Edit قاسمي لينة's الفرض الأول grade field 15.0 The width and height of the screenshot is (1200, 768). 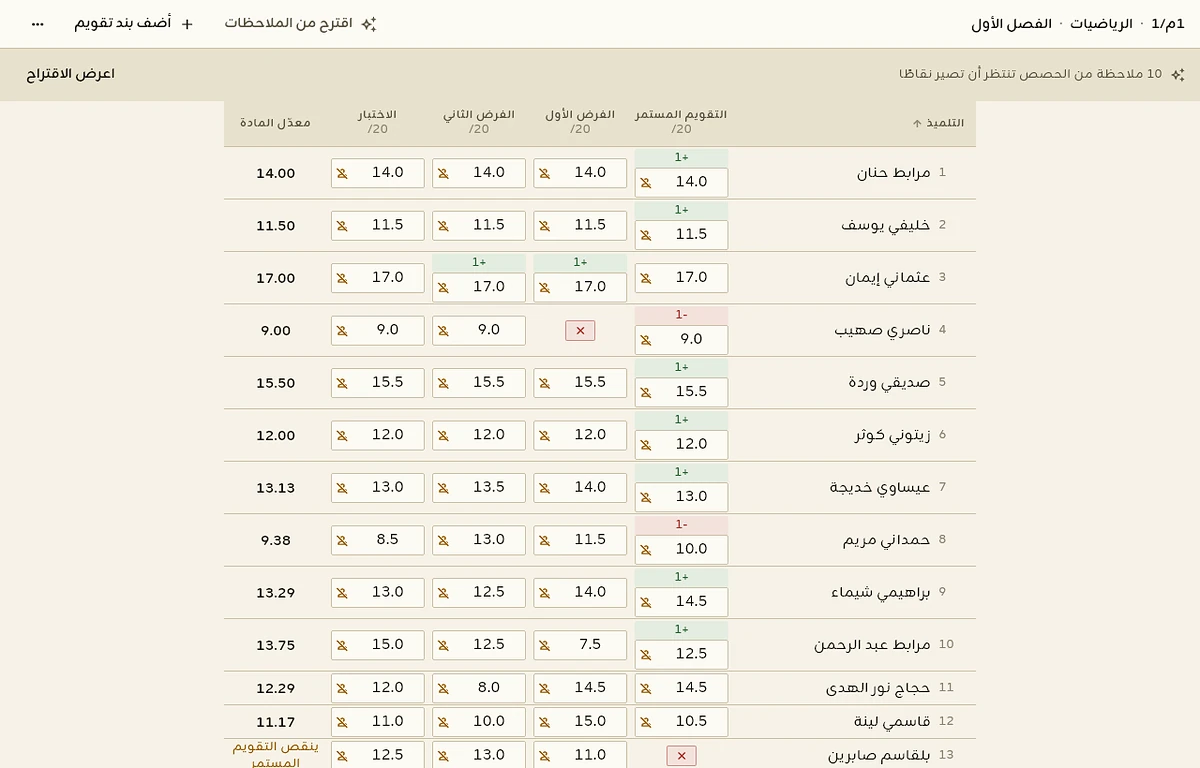580,721
